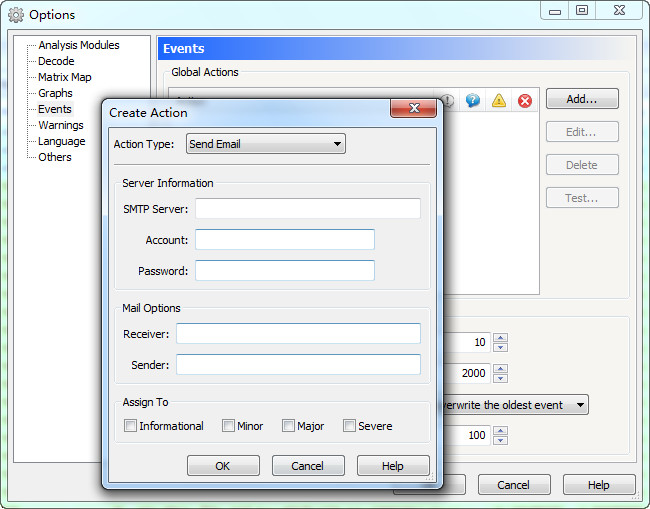Viewport: 650px width, 509px height.
Task: Open the Action Type dropdown
Action: (266, 144)
